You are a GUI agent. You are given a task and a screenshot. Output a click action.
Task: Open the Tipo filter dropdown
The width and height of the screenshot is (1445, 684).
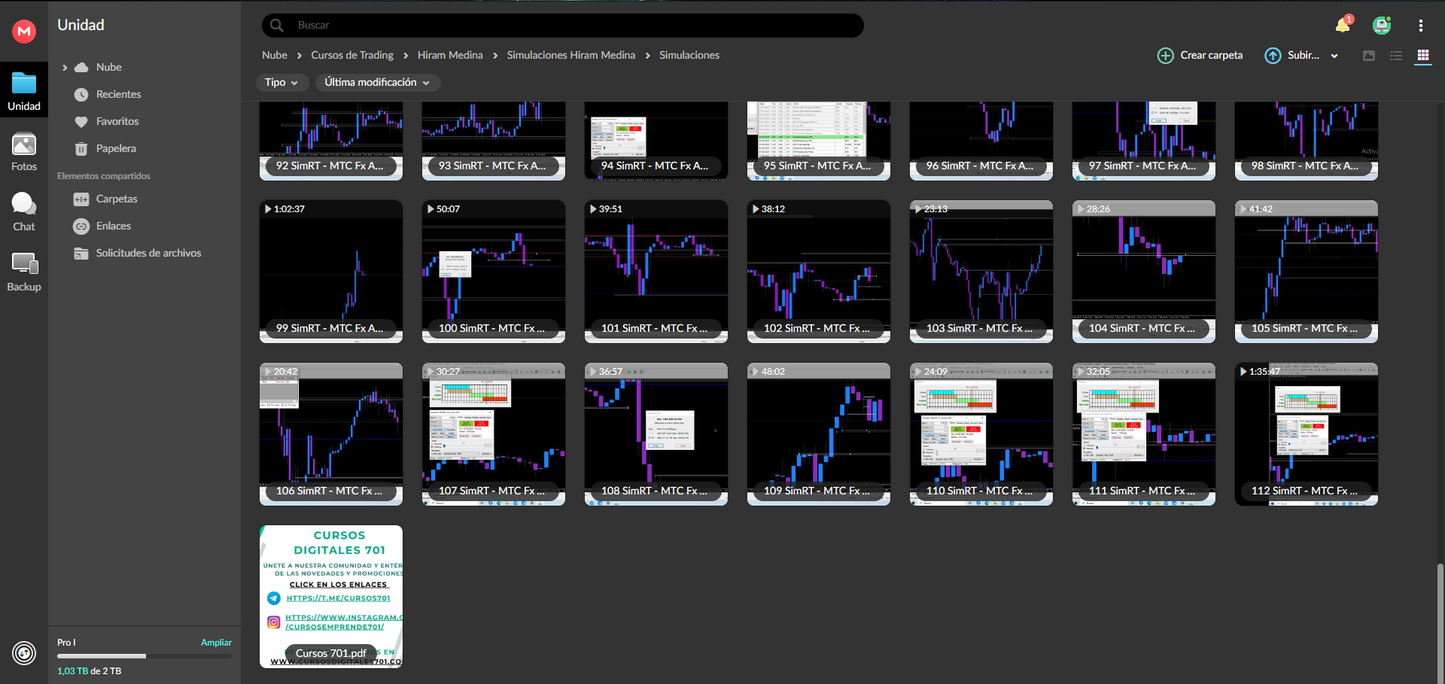click(281, 83)
